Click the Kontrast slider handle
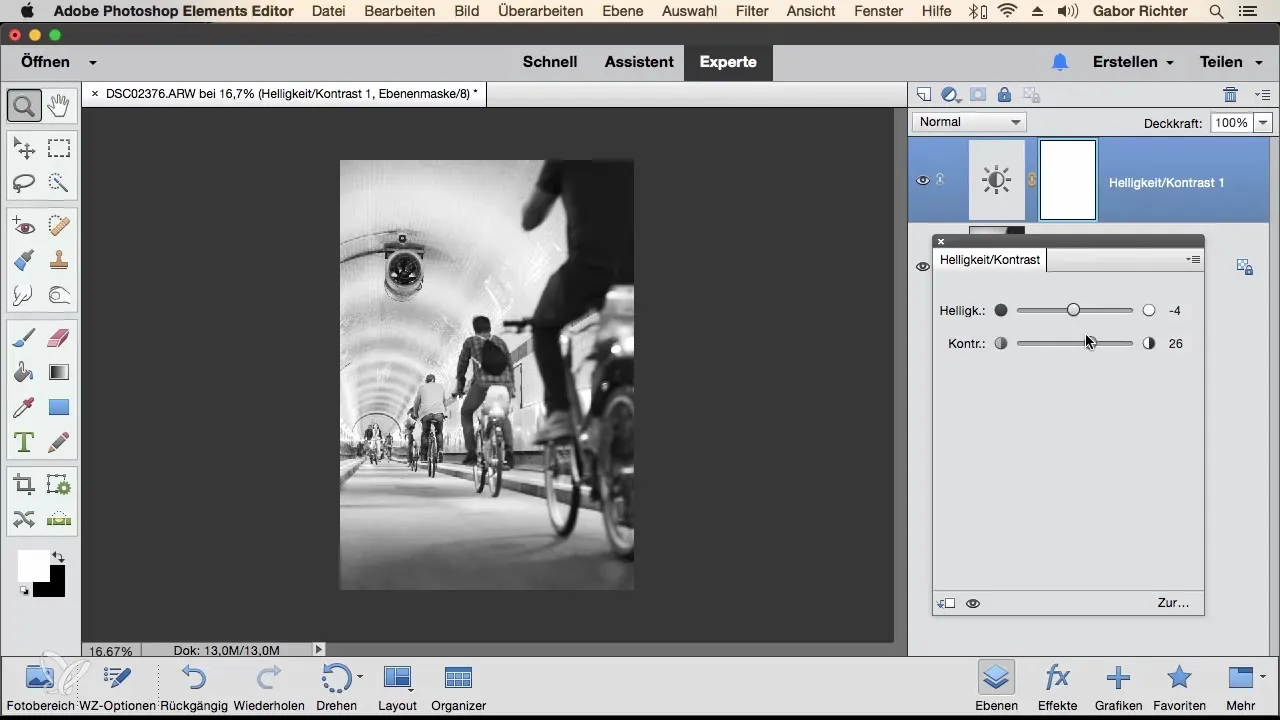 click(1089, 343)
